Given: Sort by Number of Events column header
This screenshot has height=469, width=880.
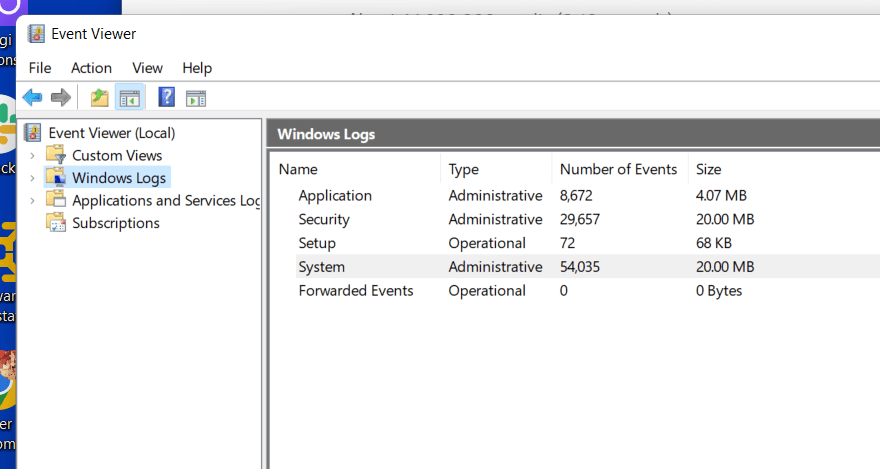Looking at the screenshot, I should [x=620, y=169].
